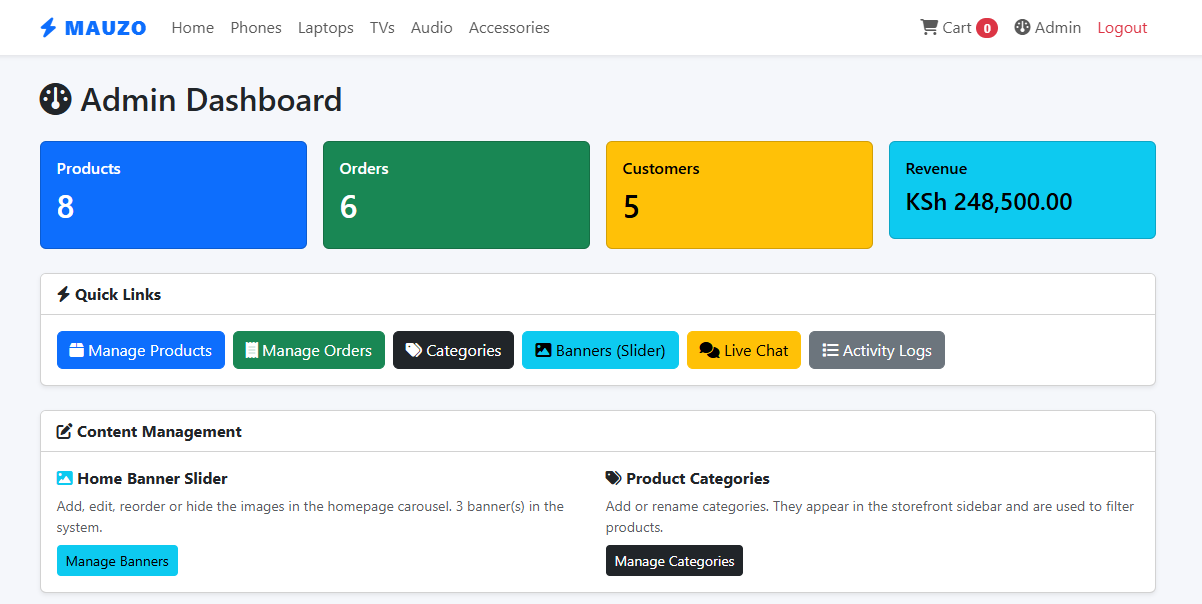Open the Activity Logs quick link
The image size is (1202, 604).
(877, 350)
